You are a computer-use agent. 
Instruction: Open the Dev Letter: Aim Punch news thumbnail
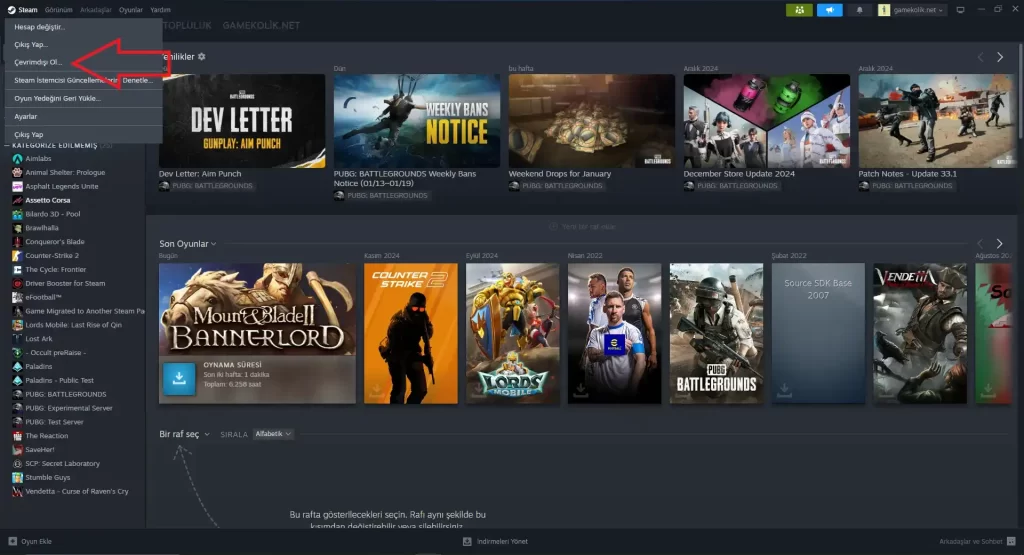(x=242, y=121)
